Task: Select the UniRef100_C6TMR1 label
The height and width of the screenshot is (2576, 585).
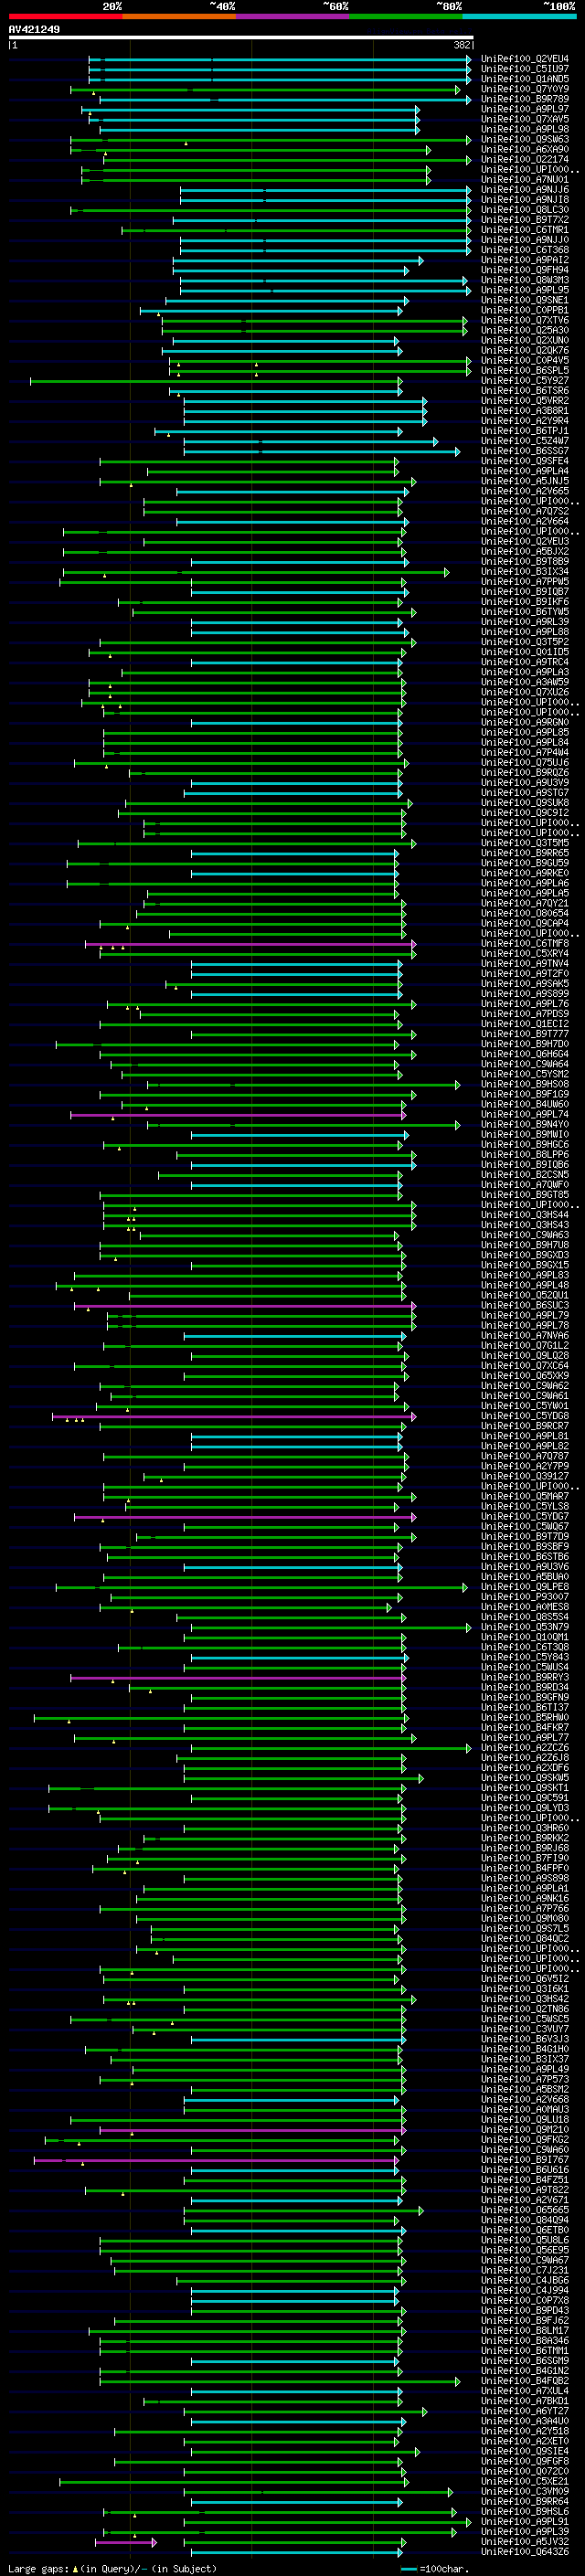Action: 525,230
